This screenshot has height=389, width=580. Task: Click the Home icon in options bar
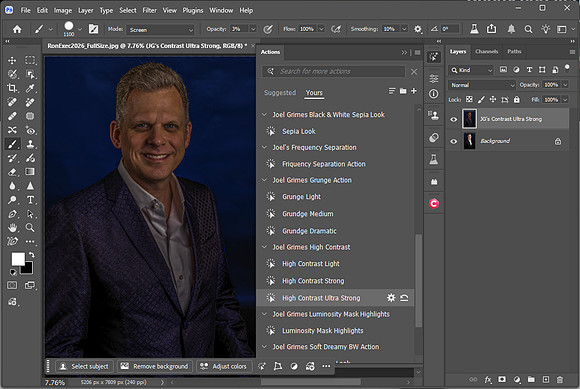(17, 29)
